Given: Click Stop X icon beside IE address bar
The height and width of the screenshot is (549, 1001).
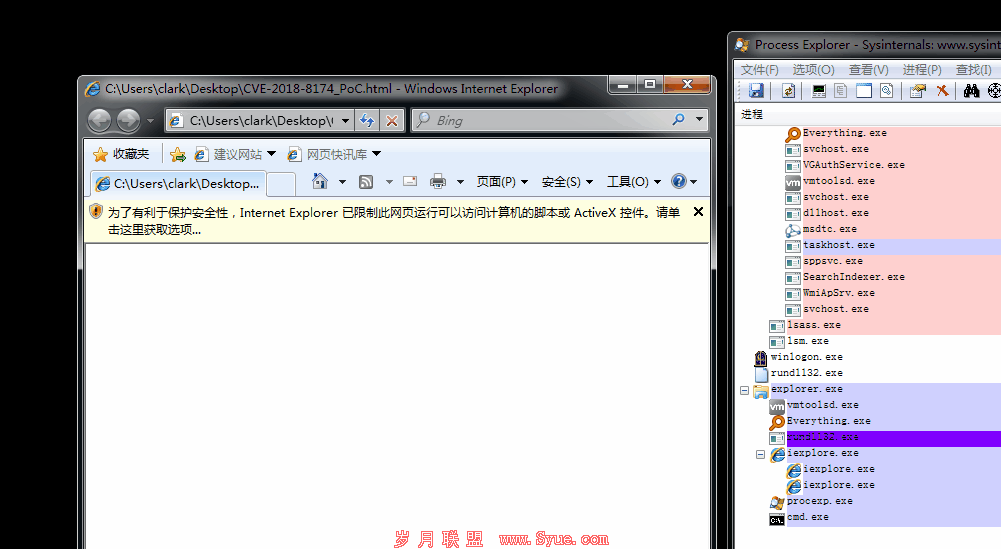Looking at the screenshot, I should [x=392, y=120].
